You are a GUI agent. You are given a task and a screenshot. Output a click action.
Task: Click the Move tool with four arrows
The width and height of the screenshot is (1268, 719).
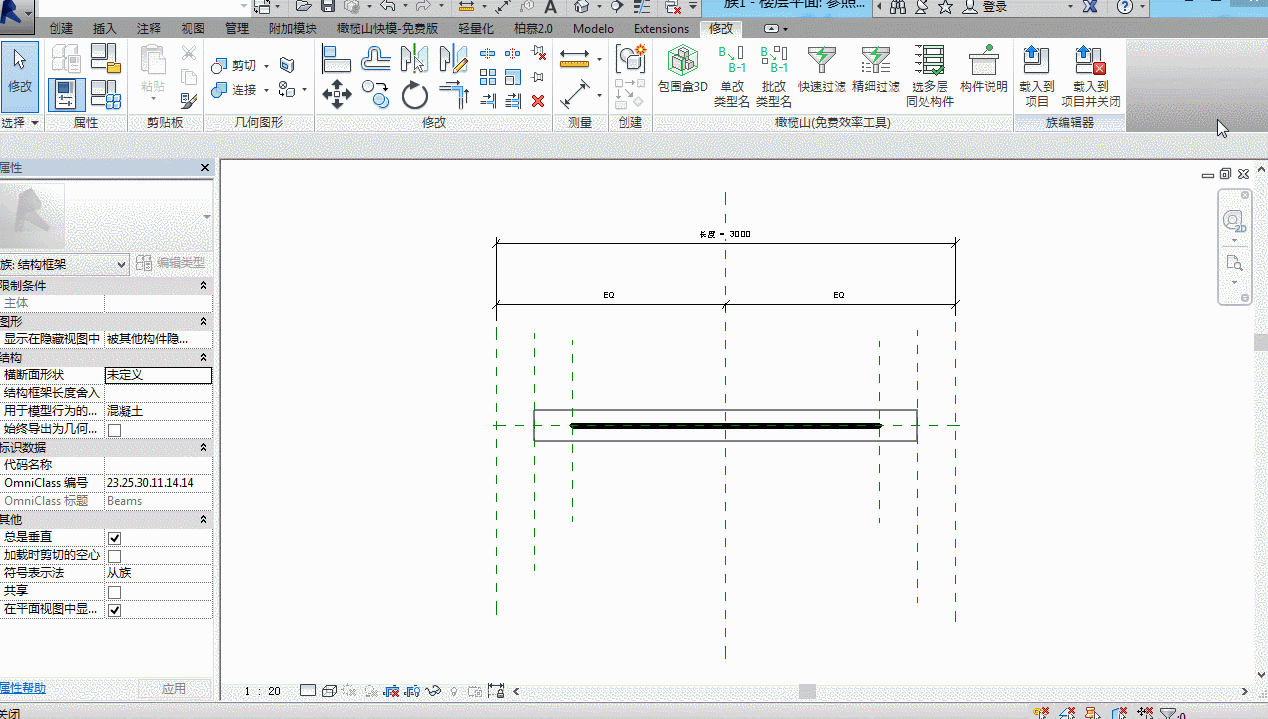(x=337, y=96)
